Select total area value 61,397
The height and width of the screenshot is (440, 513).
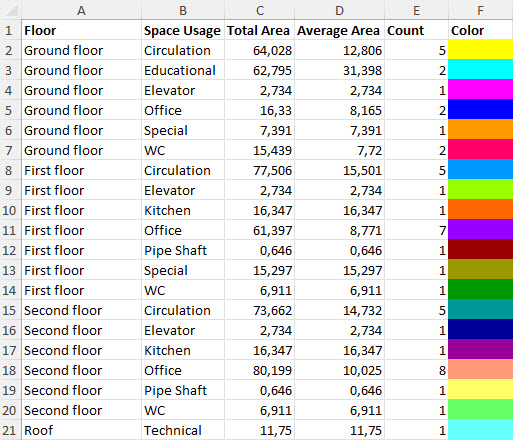point(260,230)
